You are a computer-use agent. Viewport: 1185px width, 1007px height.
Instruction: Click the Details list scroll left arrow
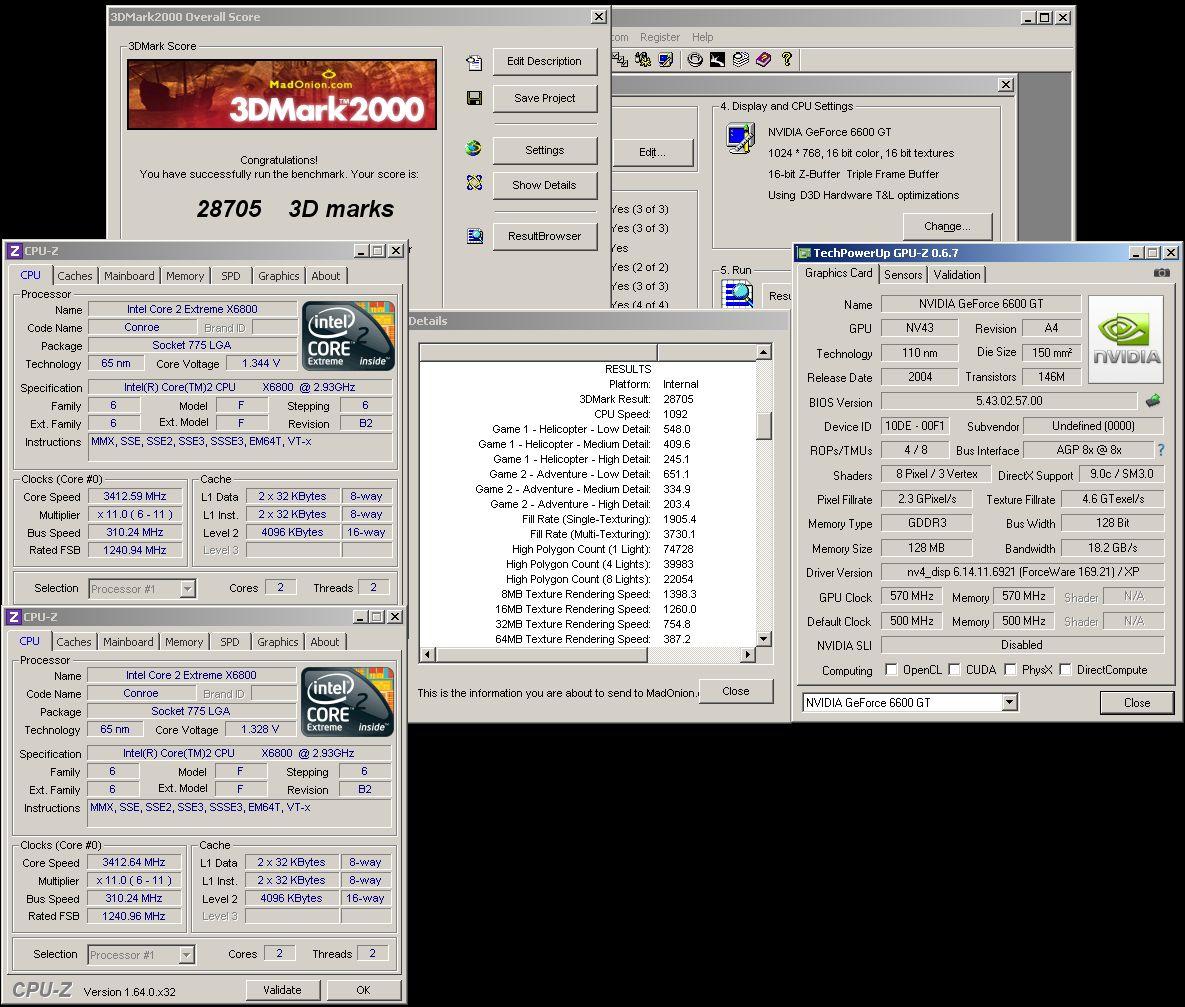click(x=428, y=655)
